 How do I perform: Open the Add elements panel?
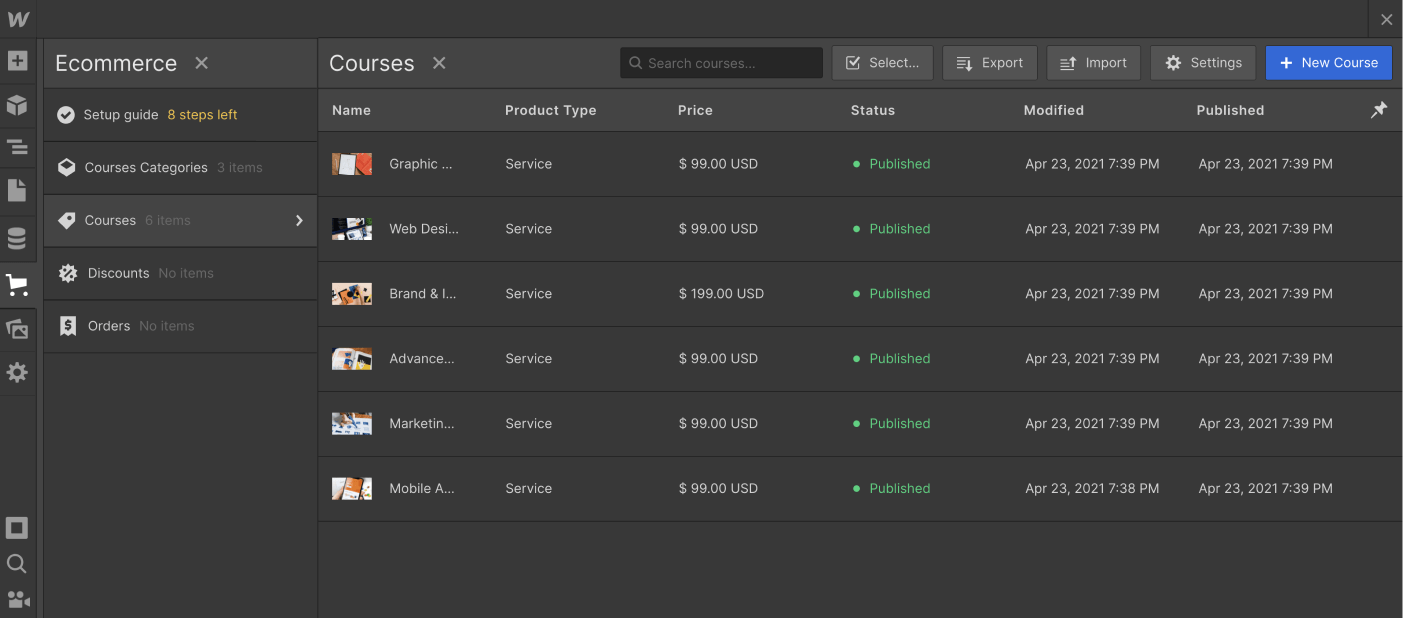coord(17,61)
